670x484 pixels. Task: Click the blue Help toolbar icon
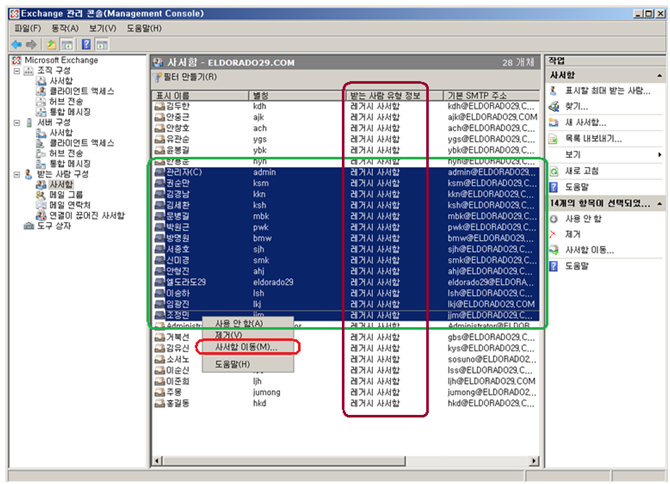pyautogui.click(x=86, y=44)
